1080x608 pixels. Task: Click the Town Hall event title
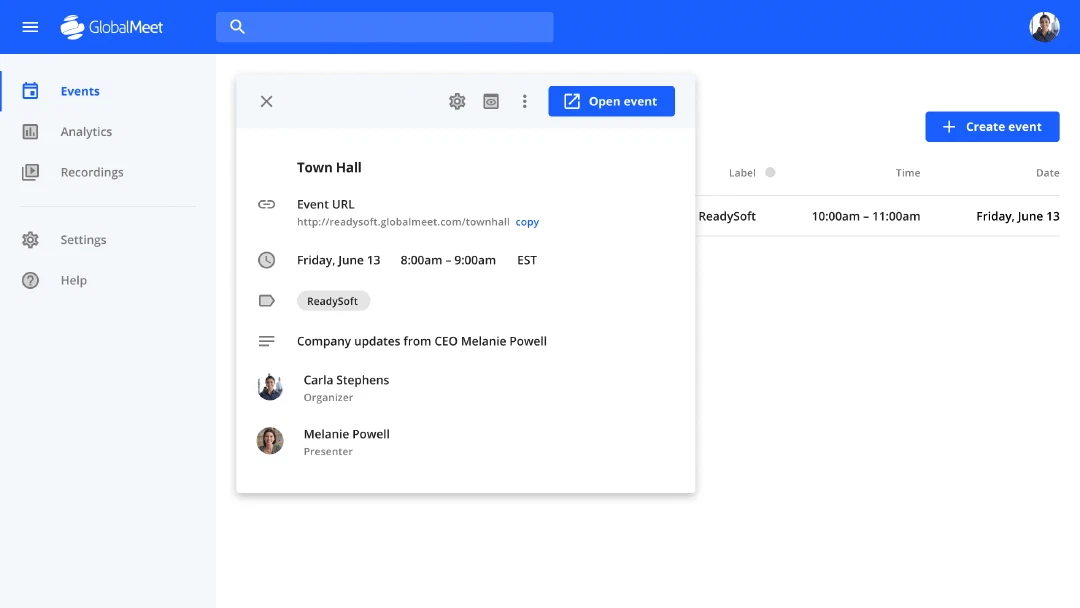coord(329,167)
